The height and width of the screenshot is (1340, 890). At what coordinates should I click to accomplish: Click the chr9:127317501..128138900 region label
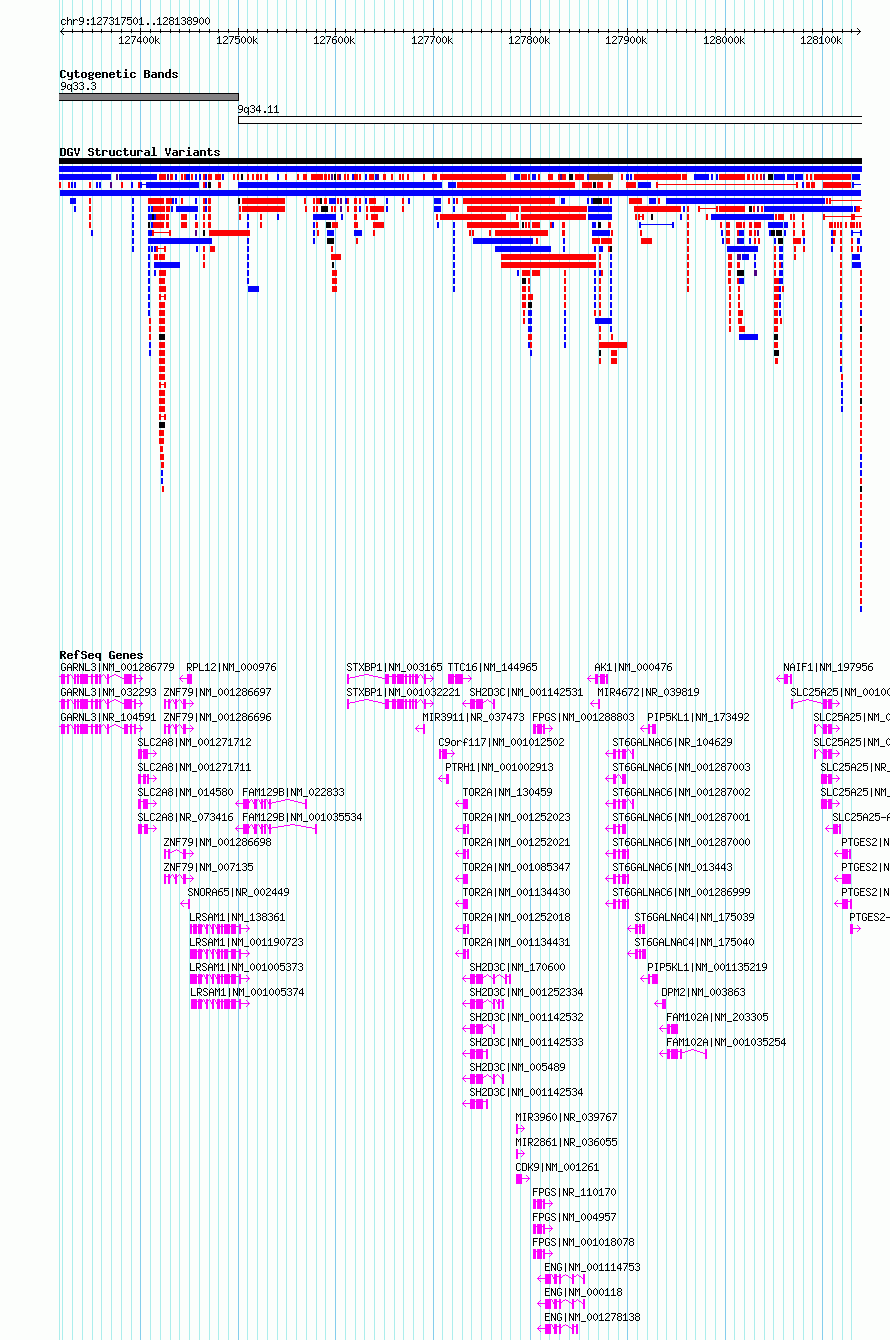point(135,20)
